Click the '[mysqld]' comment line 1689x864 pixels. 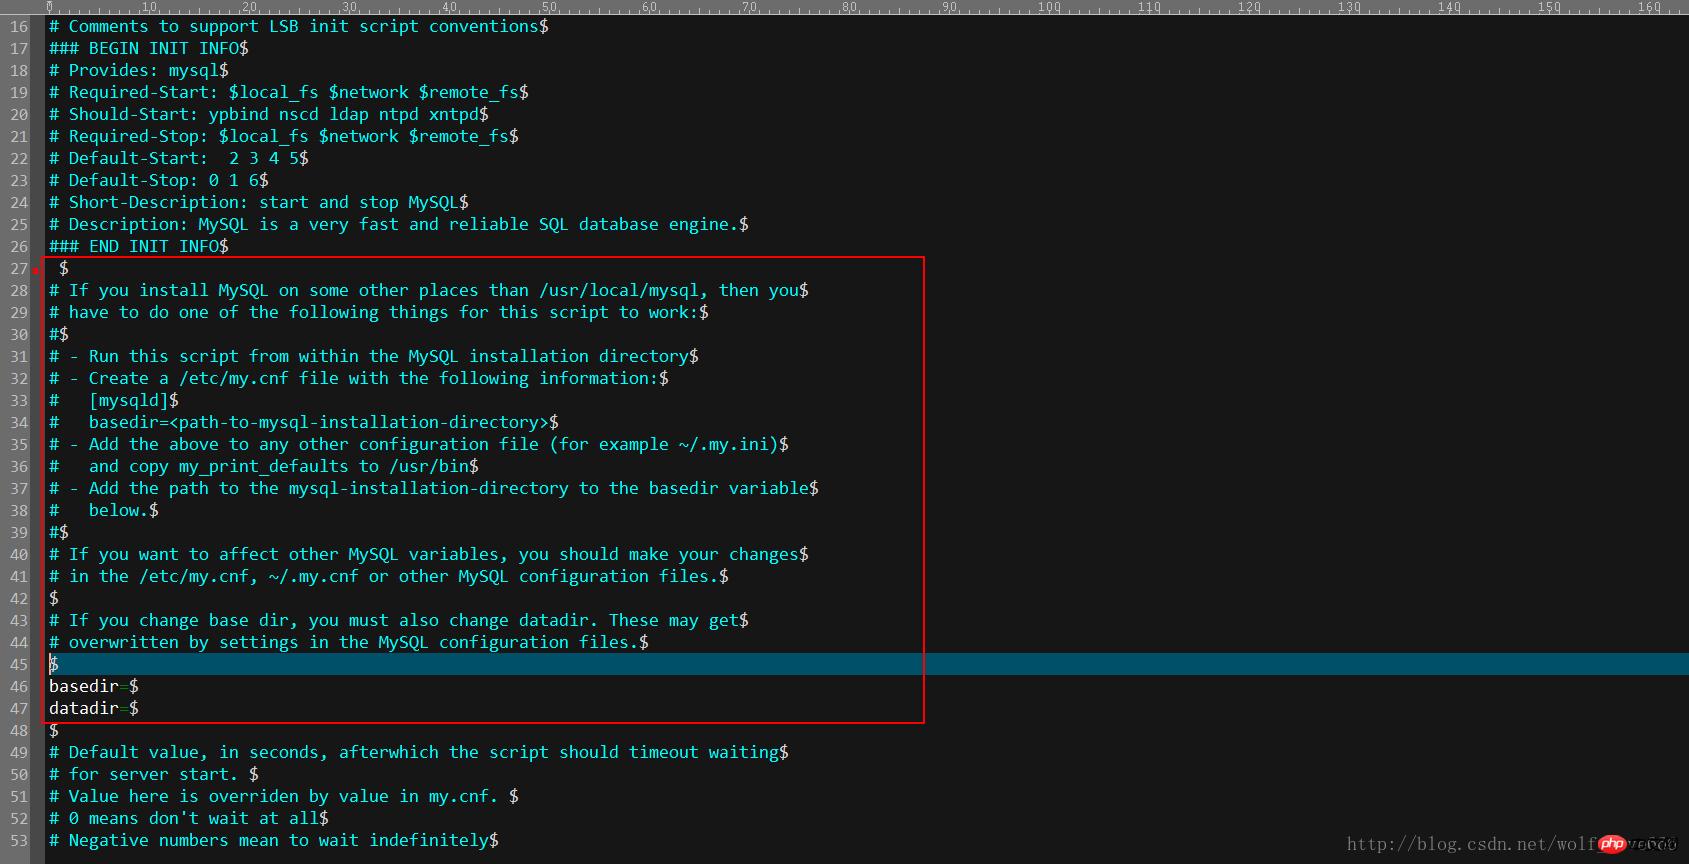[x=114, y=400]
